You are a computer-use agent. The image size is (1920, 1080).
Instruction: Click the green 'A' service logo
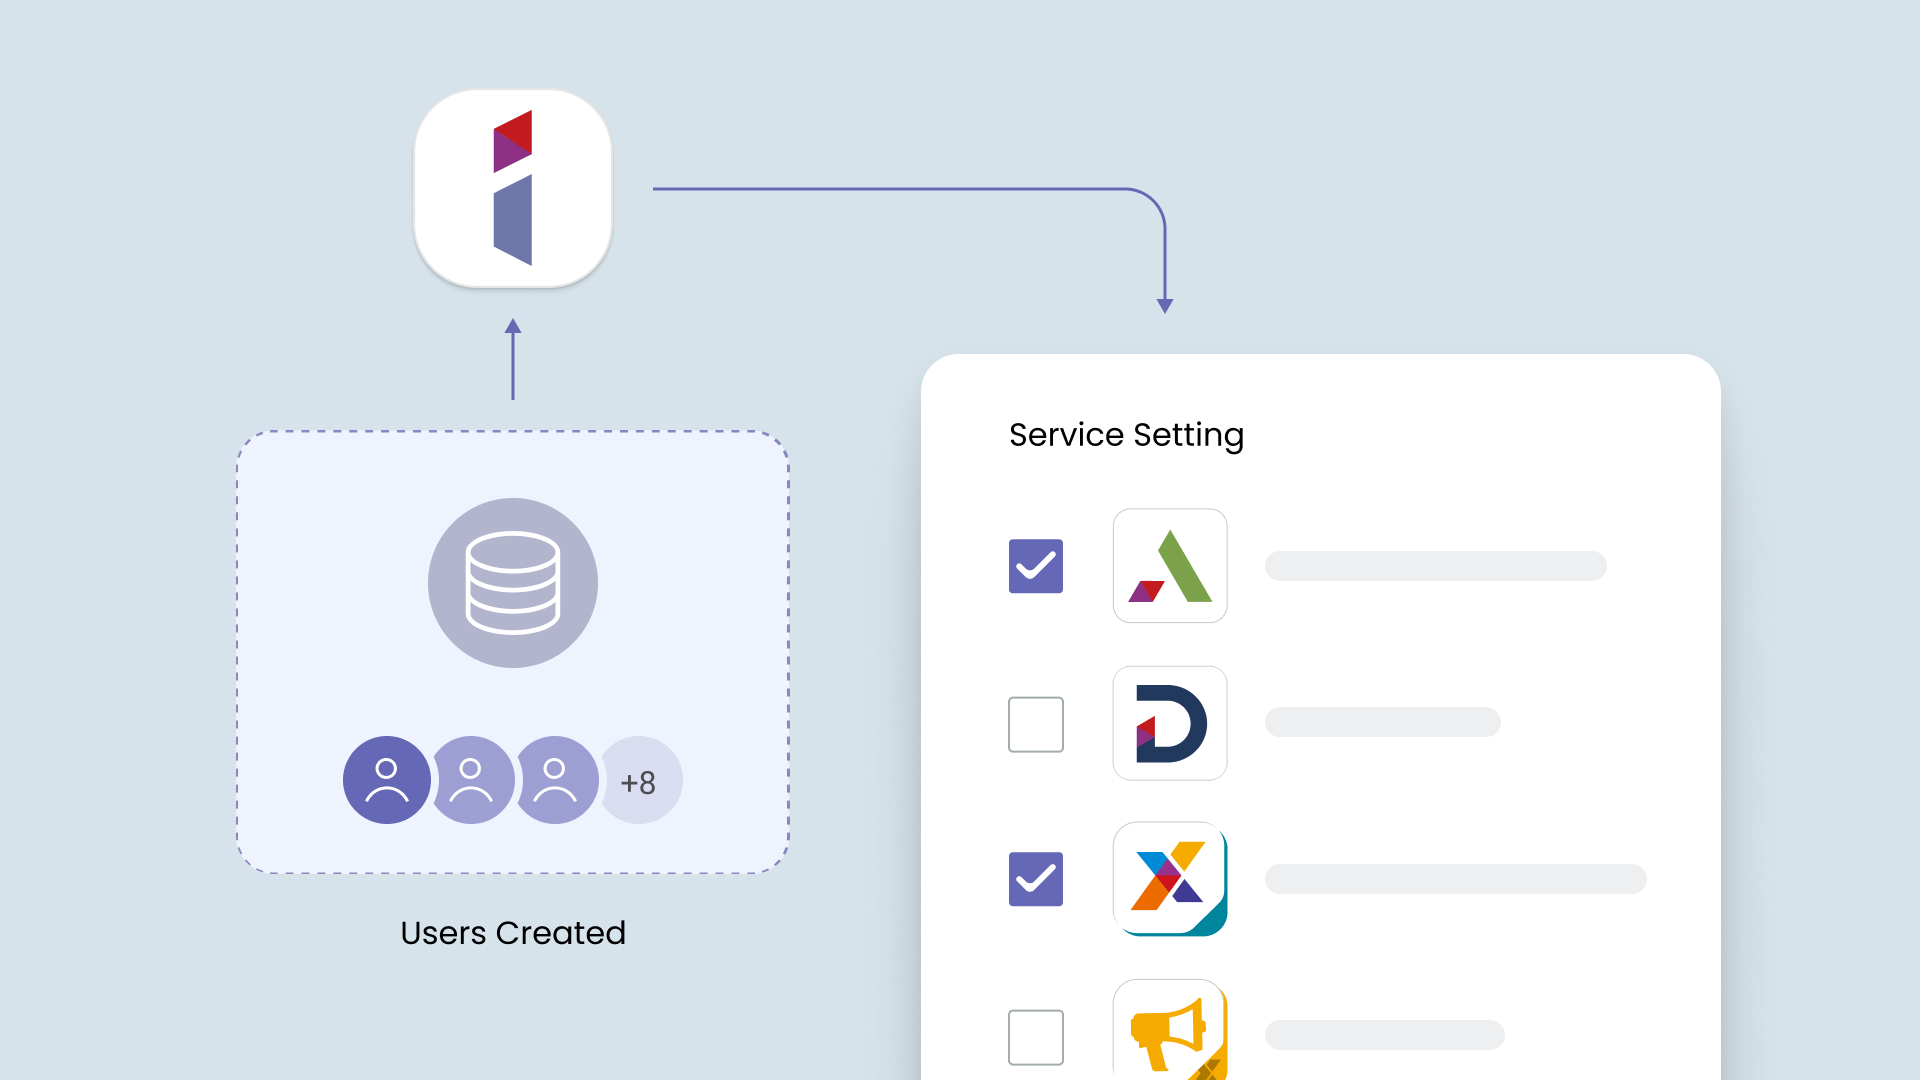(x=1170, y=566)
